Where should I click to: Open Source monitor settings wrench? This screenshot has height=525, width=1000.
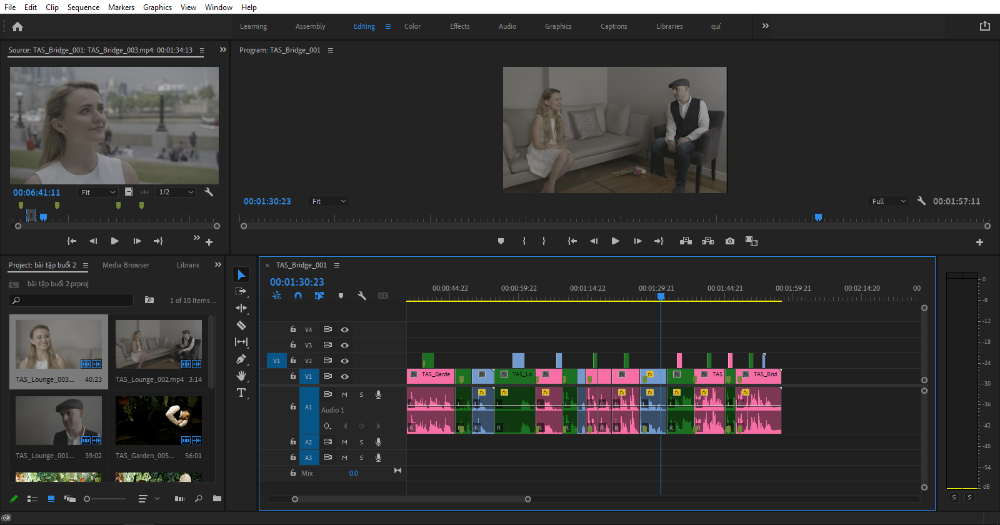[x=209, y=192]
